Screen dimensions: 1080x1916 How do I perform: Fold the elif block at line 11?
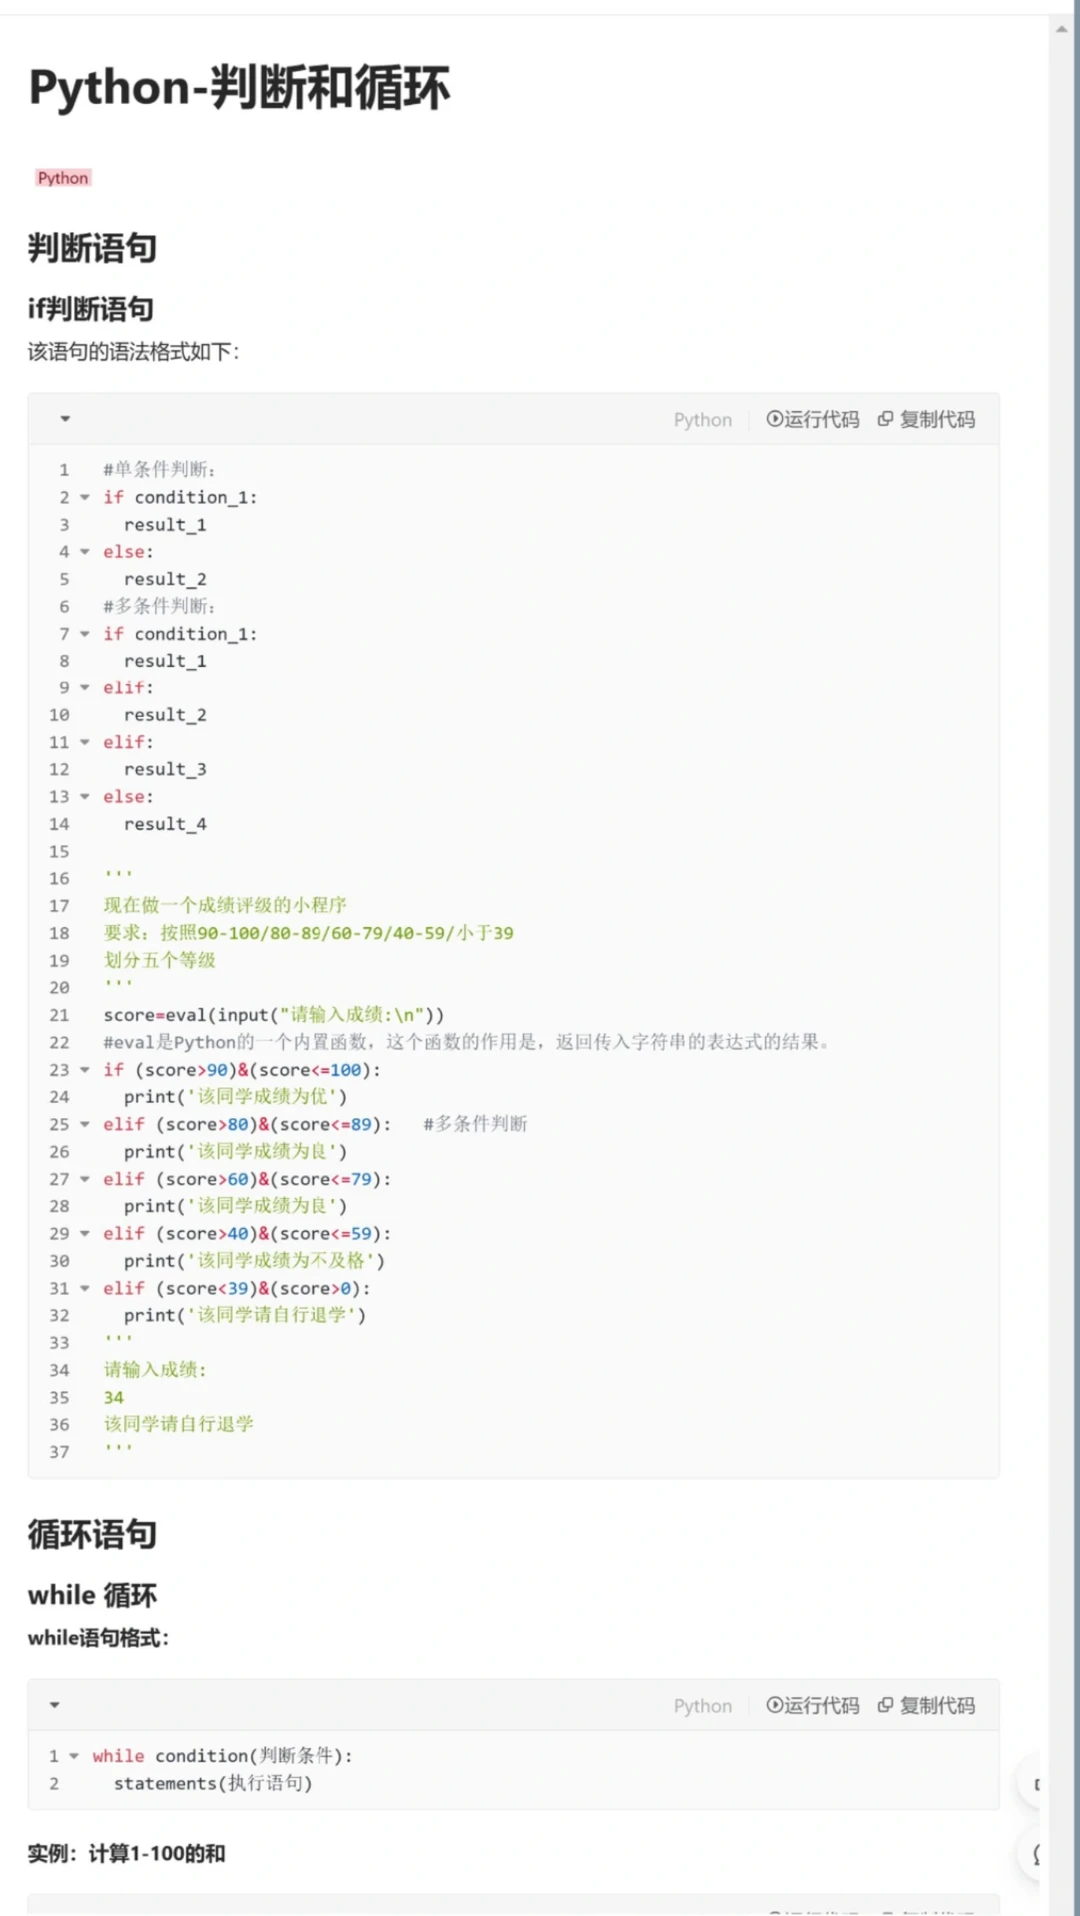click(85, 742)
